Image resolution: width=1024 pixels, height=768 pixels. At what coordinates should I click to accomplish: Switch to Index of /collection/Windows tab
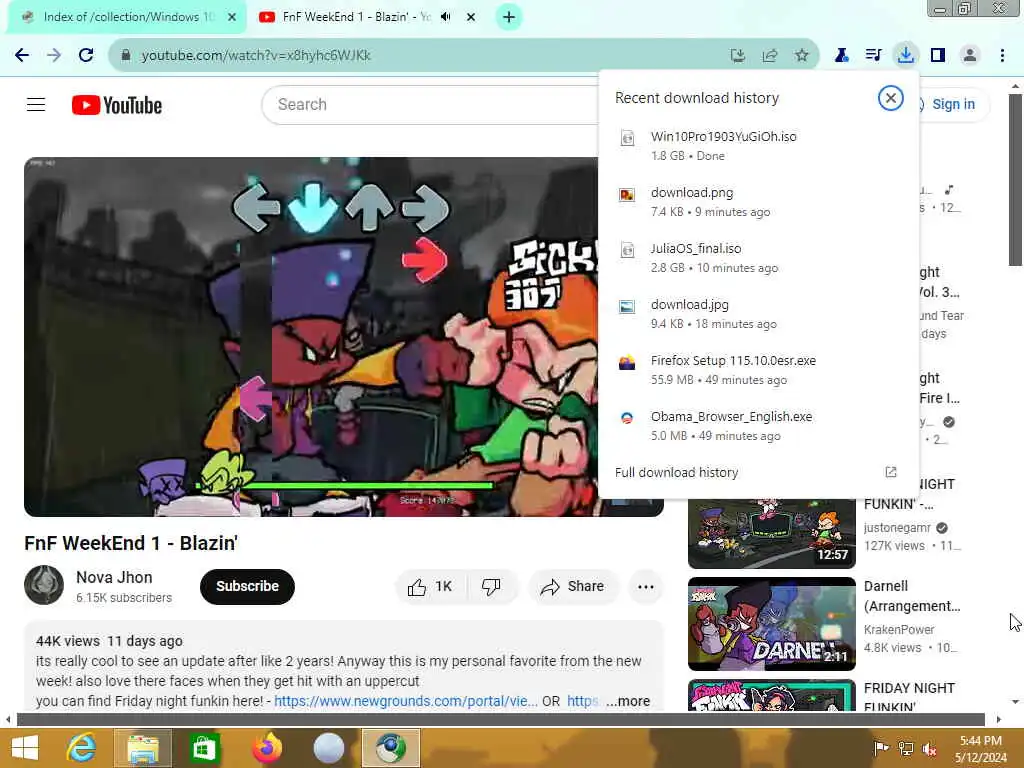click(x=124, y=17)
